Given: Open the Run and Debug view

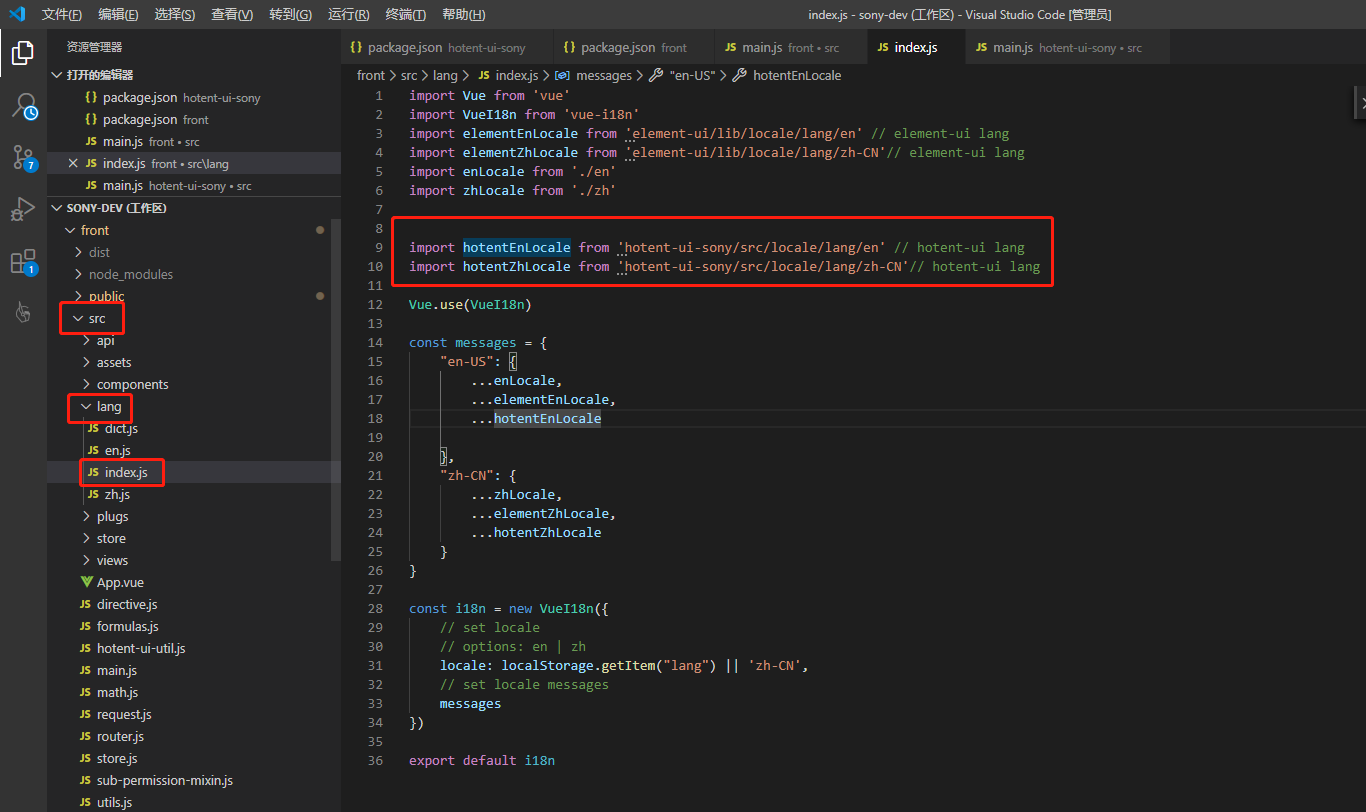Looking at the screenshot, I should pos(23,210).
